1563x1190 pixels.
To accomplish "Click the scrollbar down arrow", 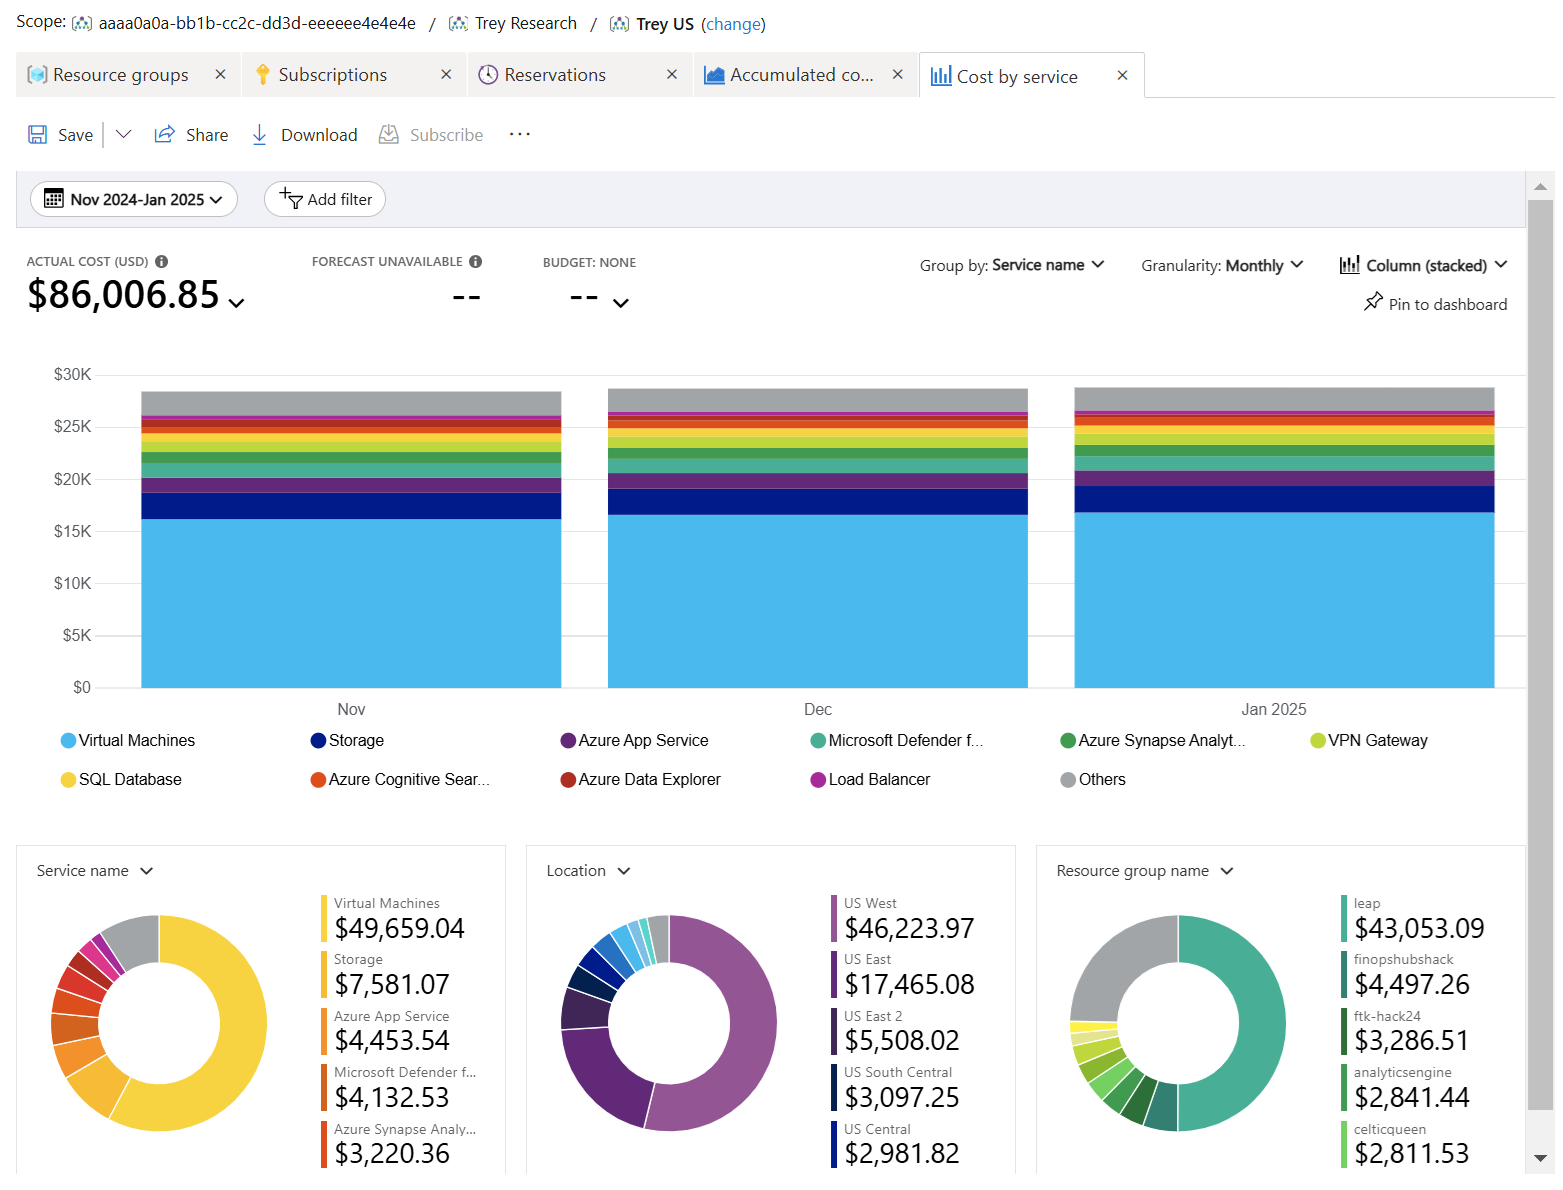I will click(1540, 1158).
